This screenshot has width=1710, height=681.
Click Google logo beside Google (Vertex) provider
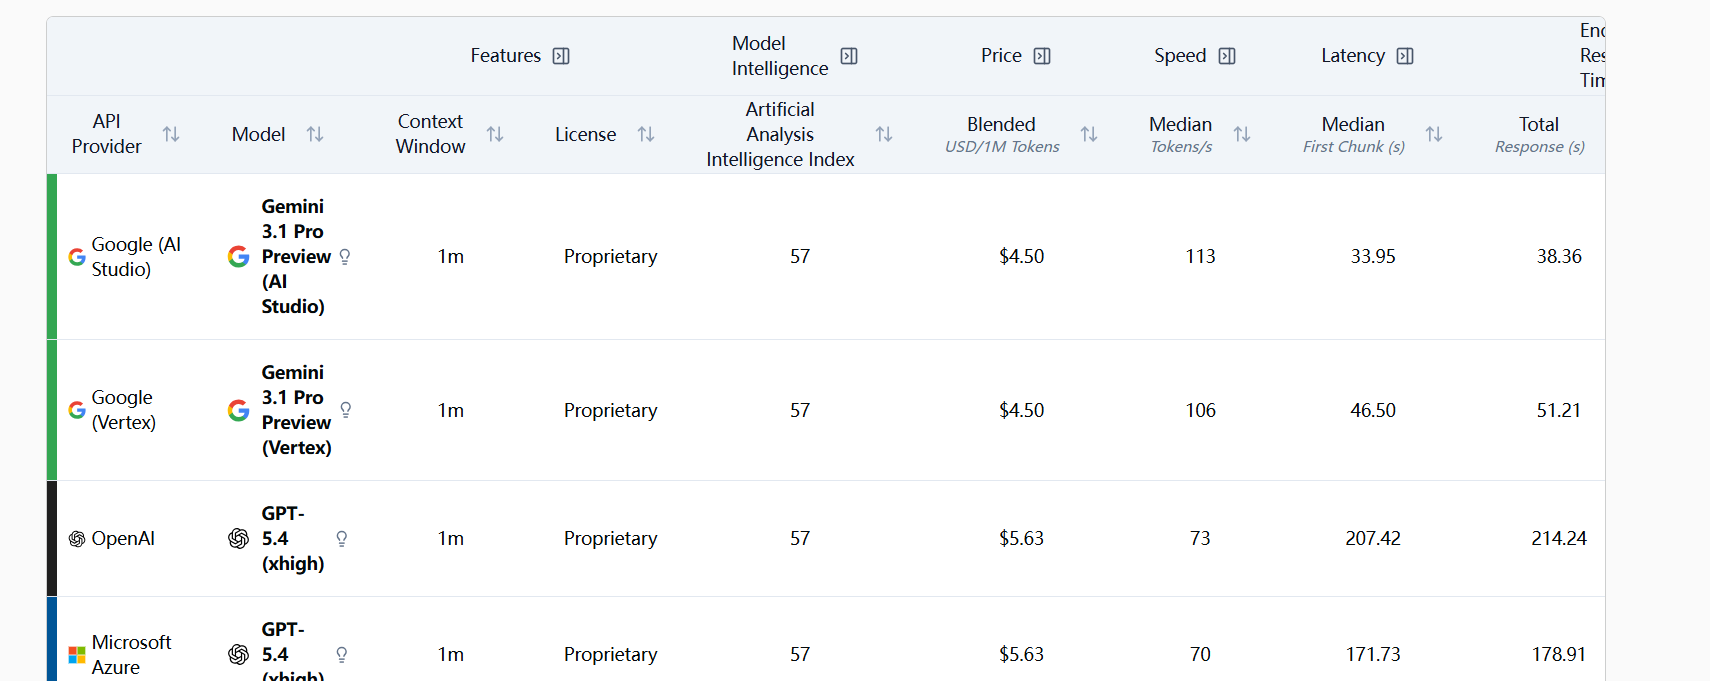click(77, 410)
